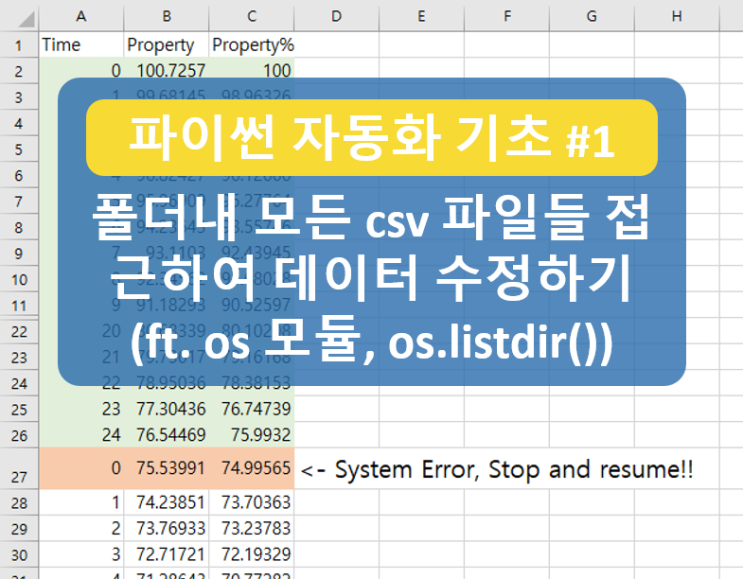Click cell containing 74.99565
Viewport: 743px width, 579px height.
(252, 468)
